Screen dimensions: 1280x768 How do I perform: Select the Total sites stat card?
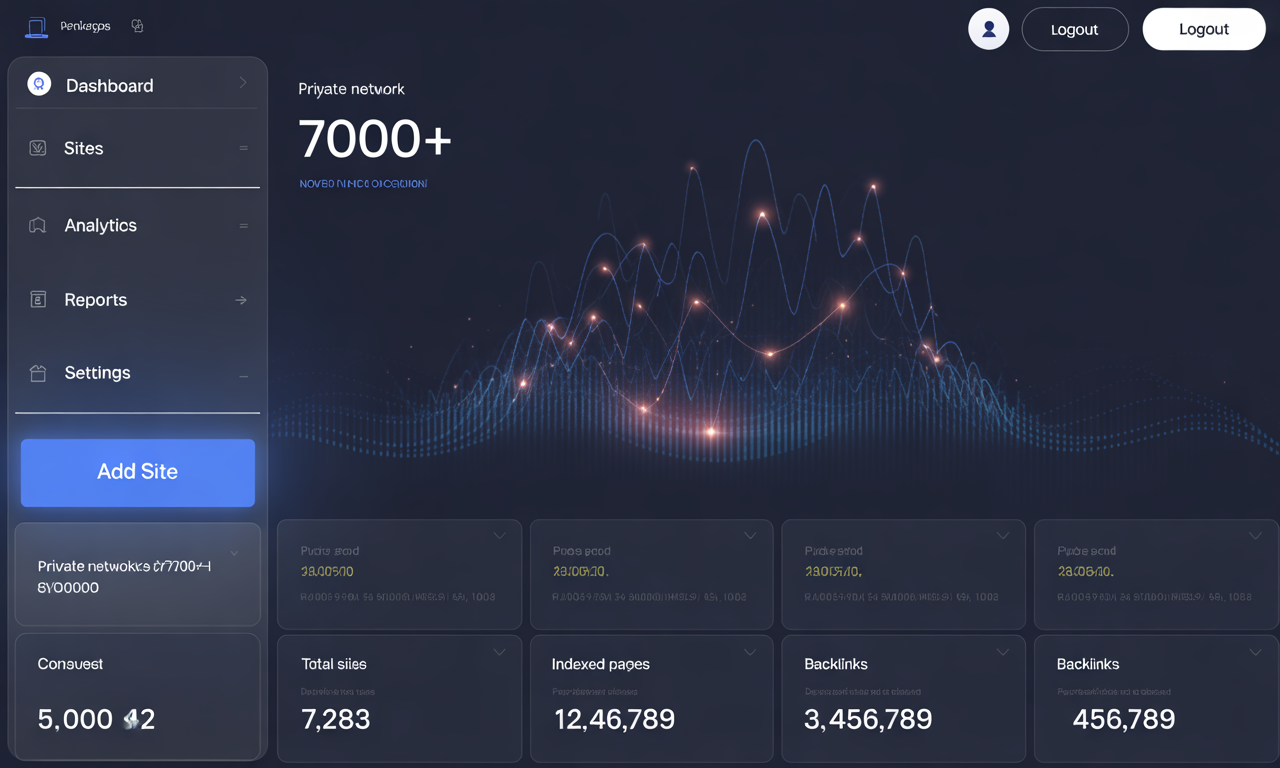399,697
